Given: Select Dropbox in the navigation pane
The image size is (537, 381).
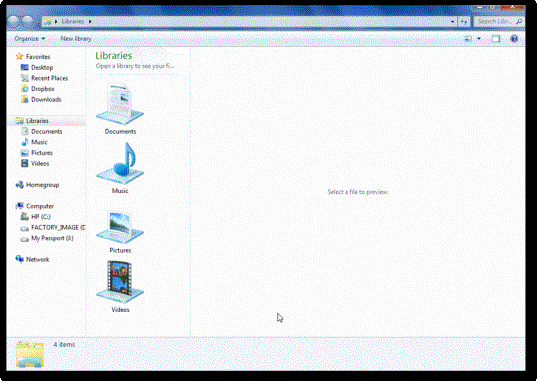Looking at the screenshot, I should tap(43, 89).
